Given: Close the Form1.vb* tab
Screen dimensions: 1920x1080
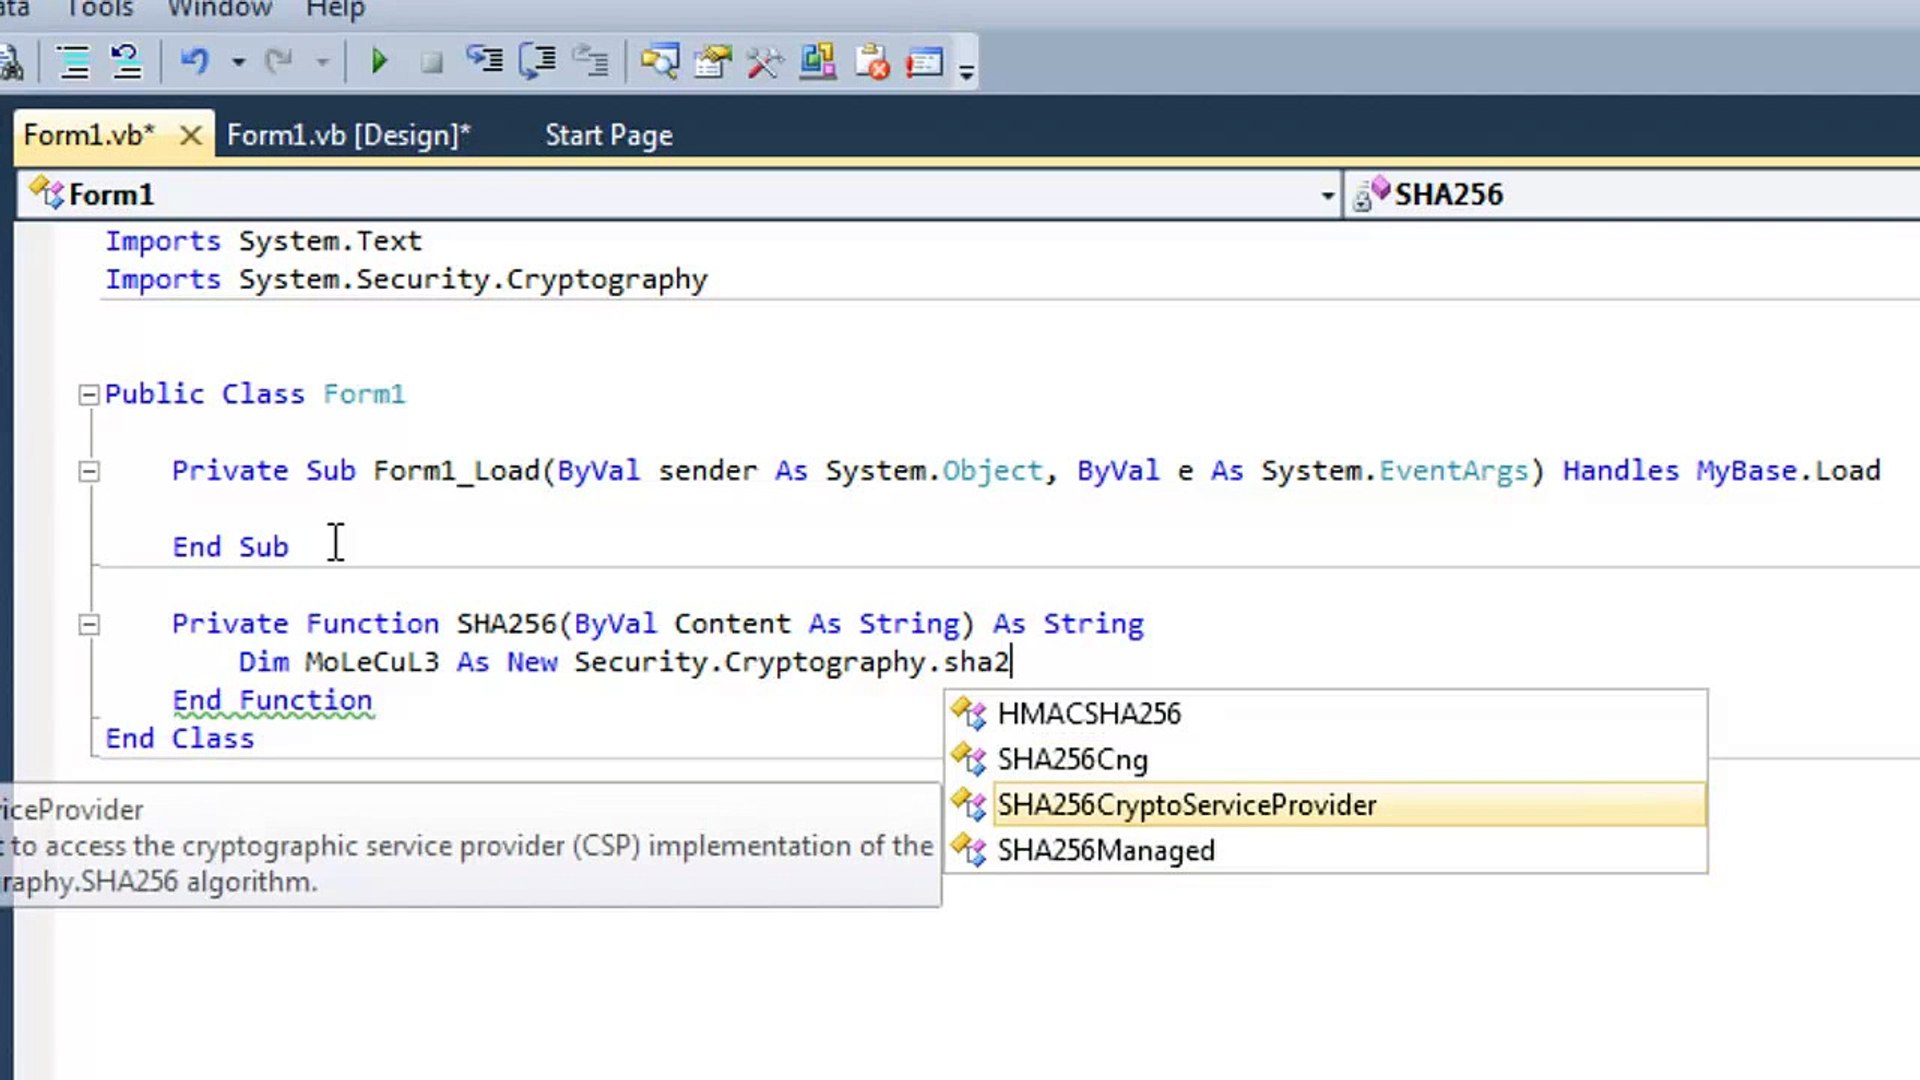Looking at the screenshot, I should pos(190,135).
